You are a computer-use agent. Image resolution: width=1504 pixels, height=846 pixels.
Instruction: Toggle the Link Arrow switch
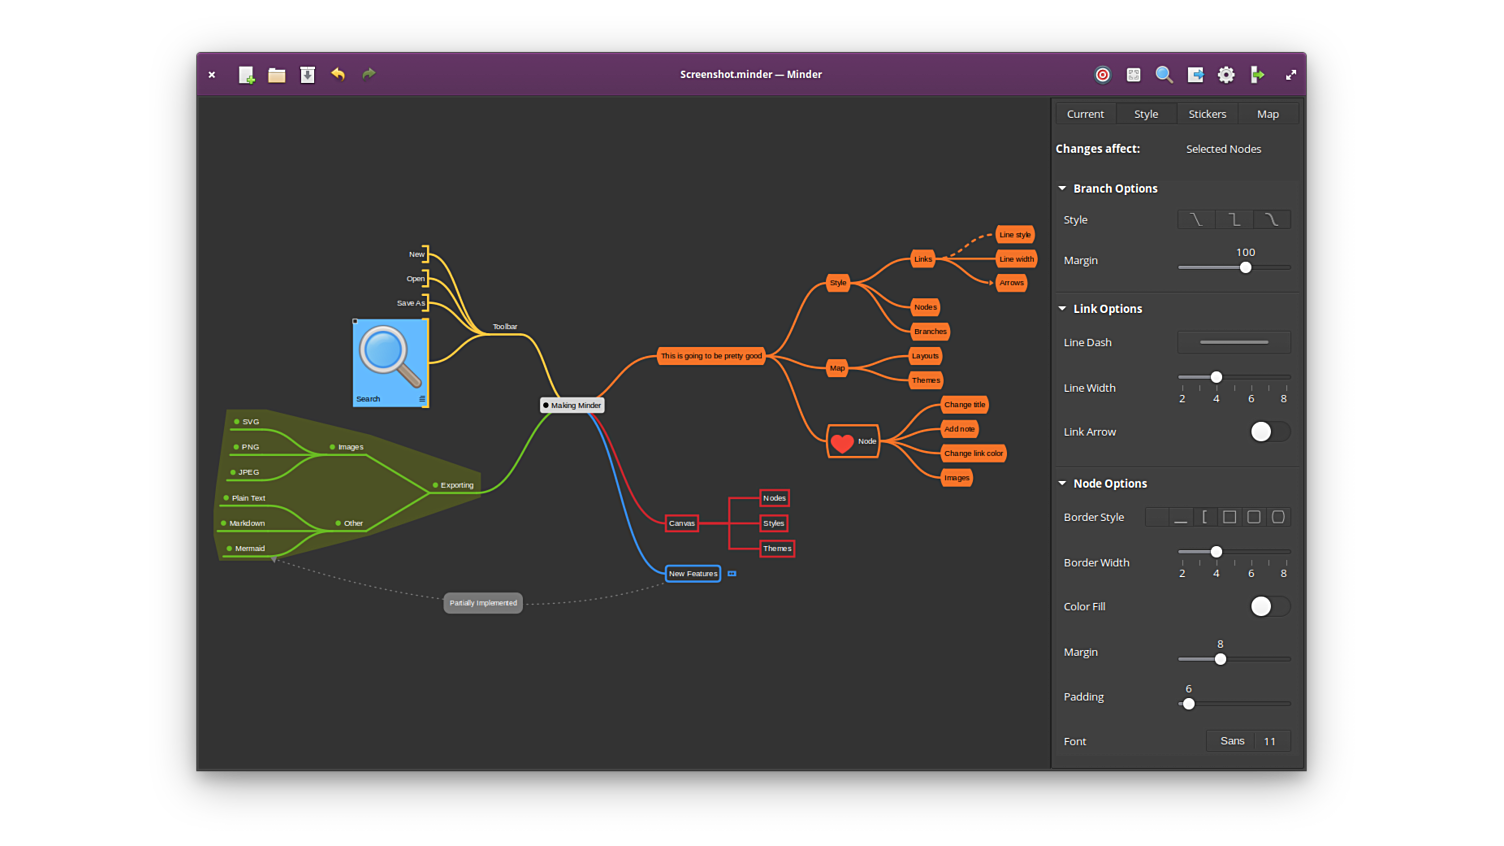click(1269, 432)
